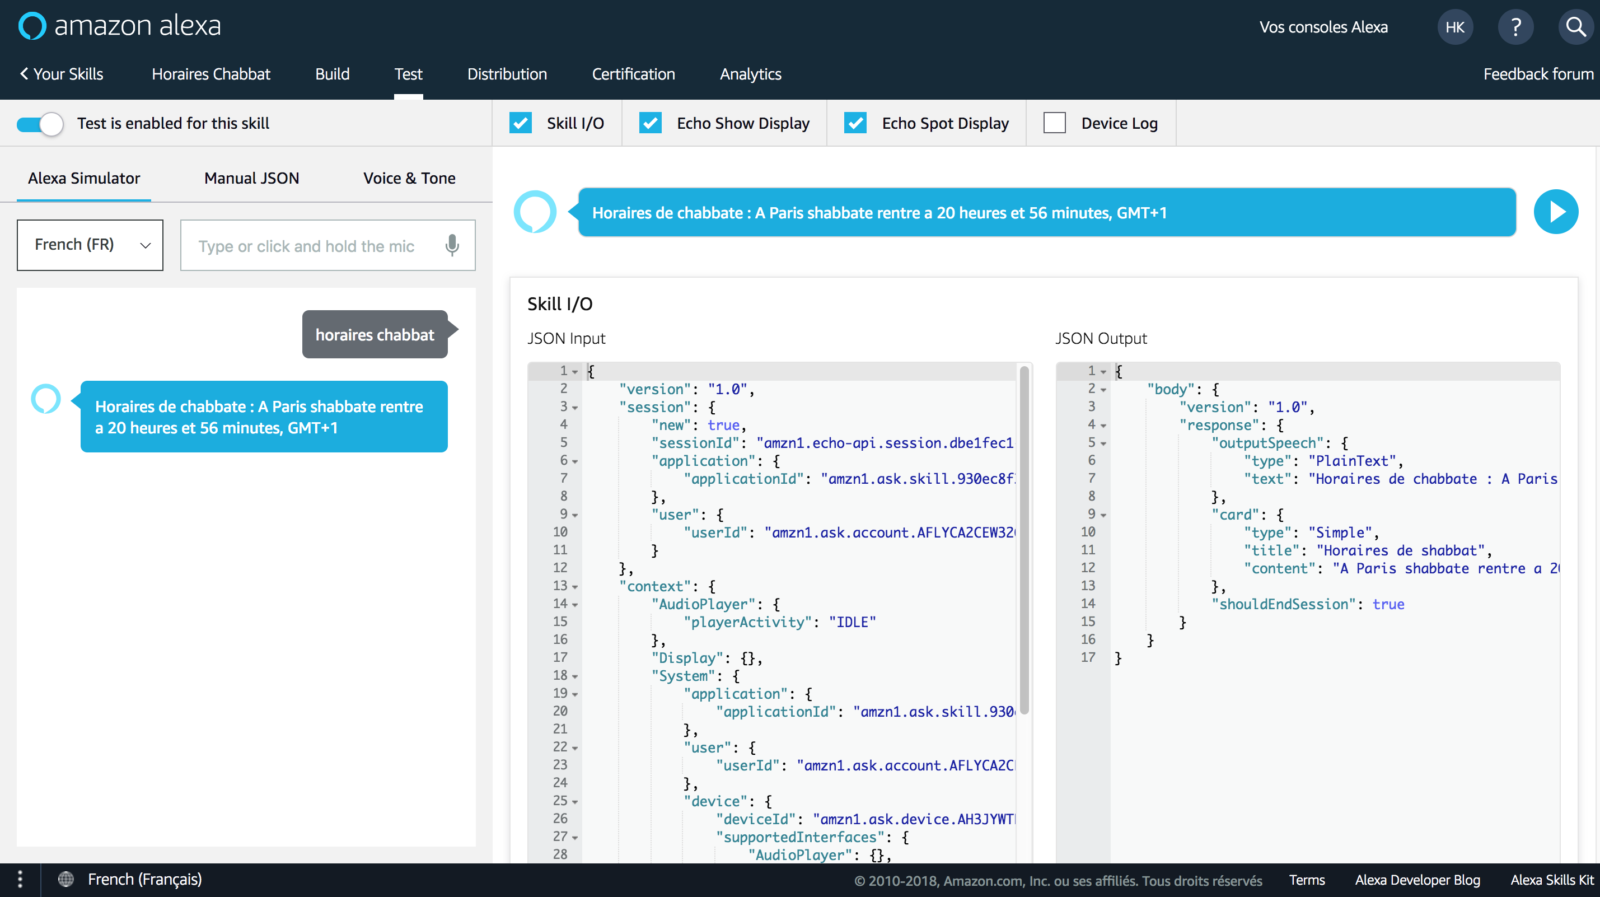Image resolution: width=1600 pixels, height=897 pixels.
Task: Toggle test enabled switch for this skill
Action: pos(40,124)
